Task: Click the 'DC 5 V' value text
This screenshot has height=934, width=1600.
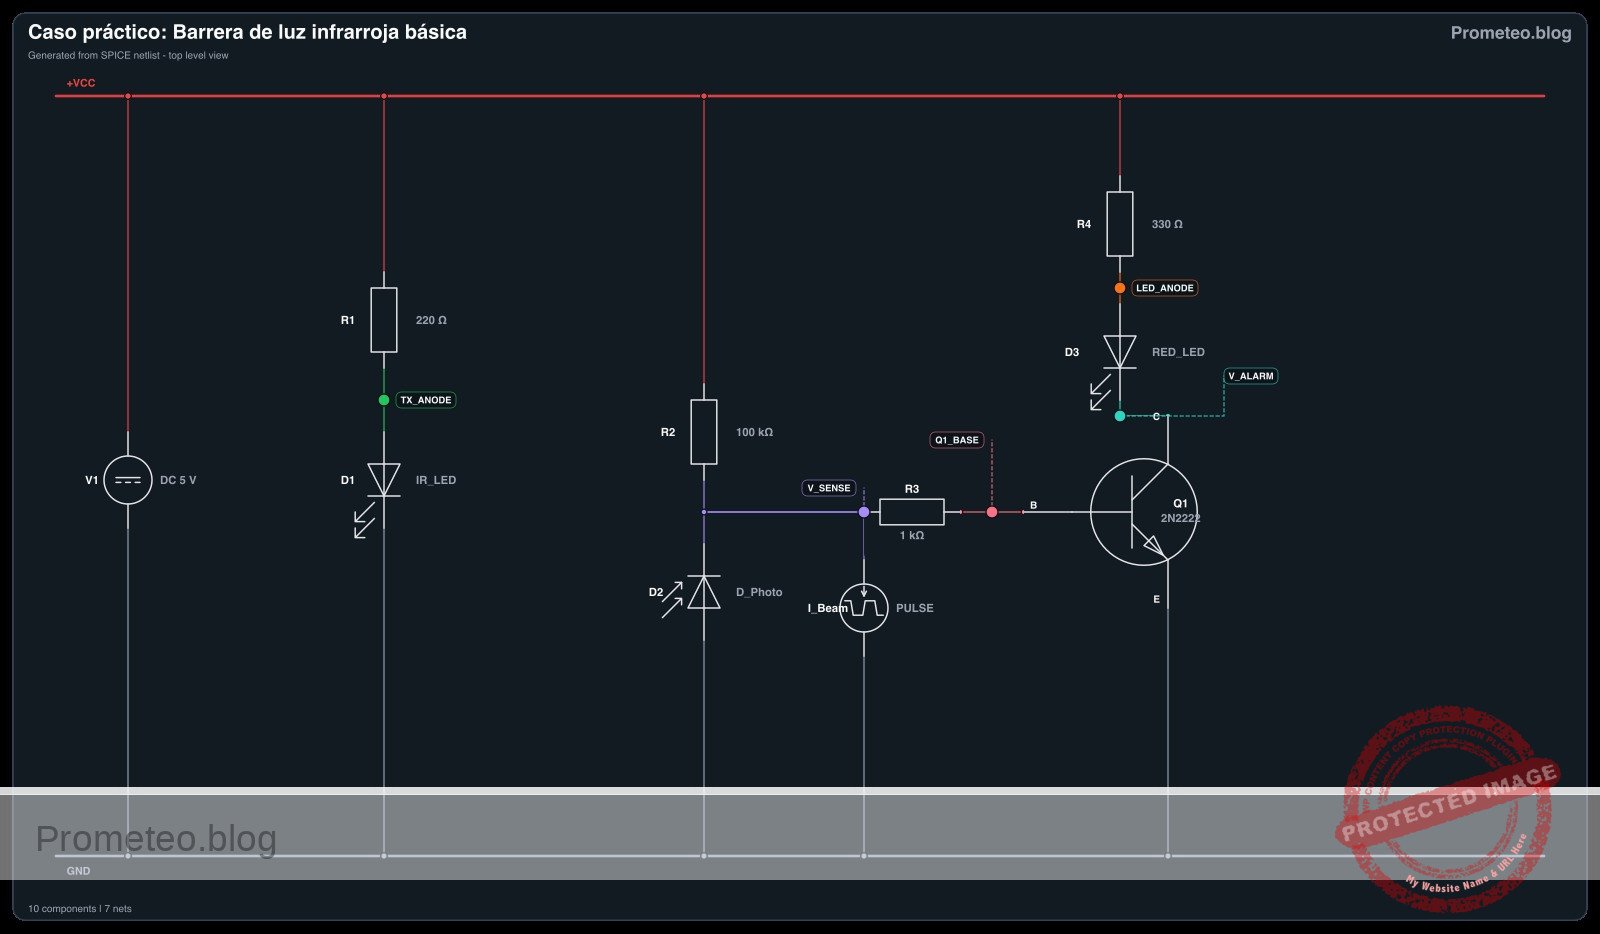Action: pos(178,480)
